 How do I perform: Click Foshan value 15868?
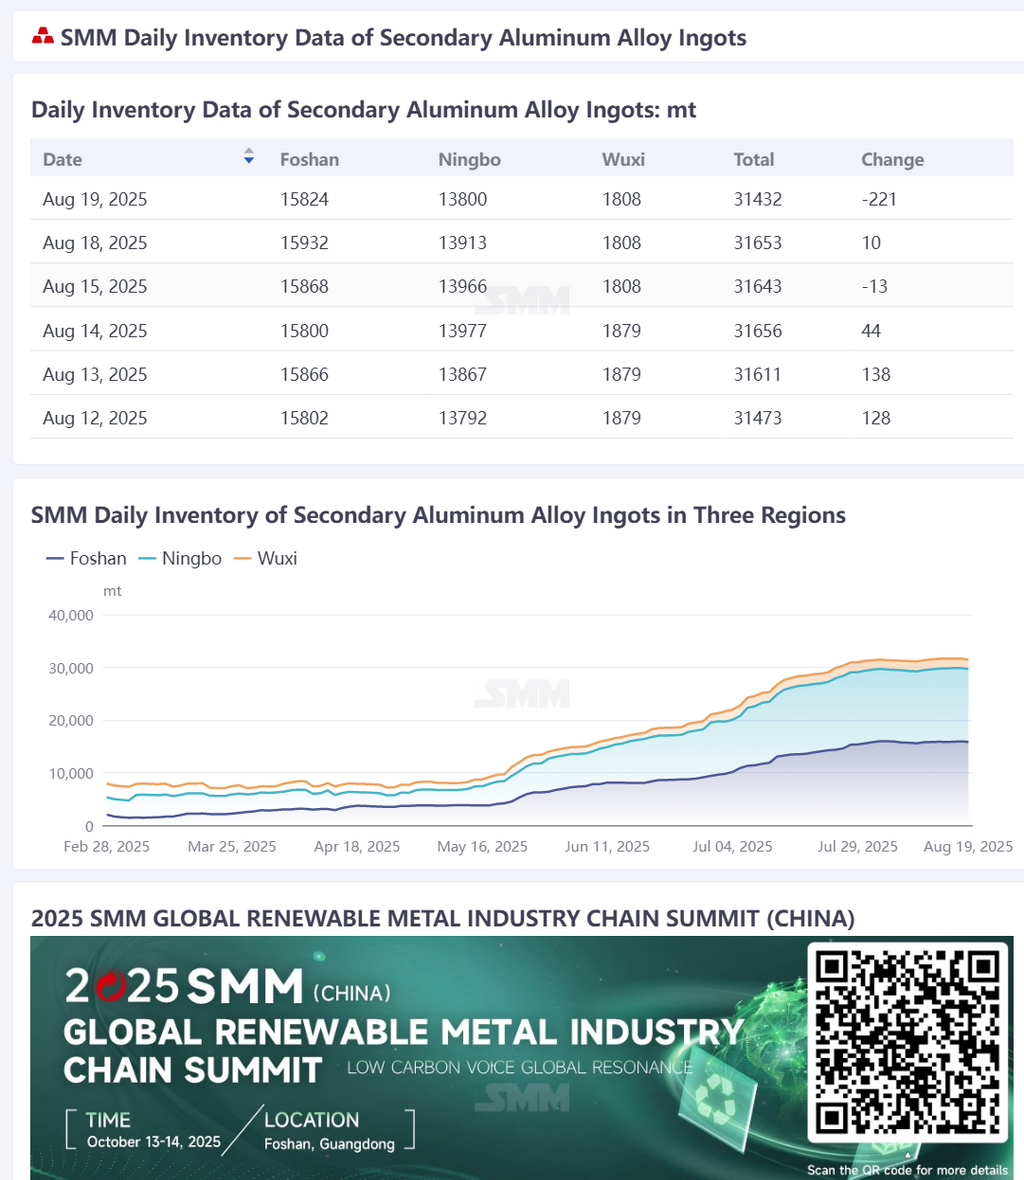click(x=304, y=287)
